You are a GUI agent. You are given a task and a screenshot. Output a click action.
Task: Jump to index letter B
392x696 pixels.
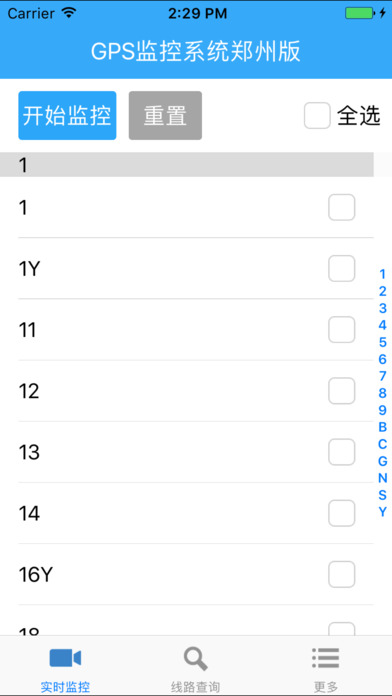[382, 427]
